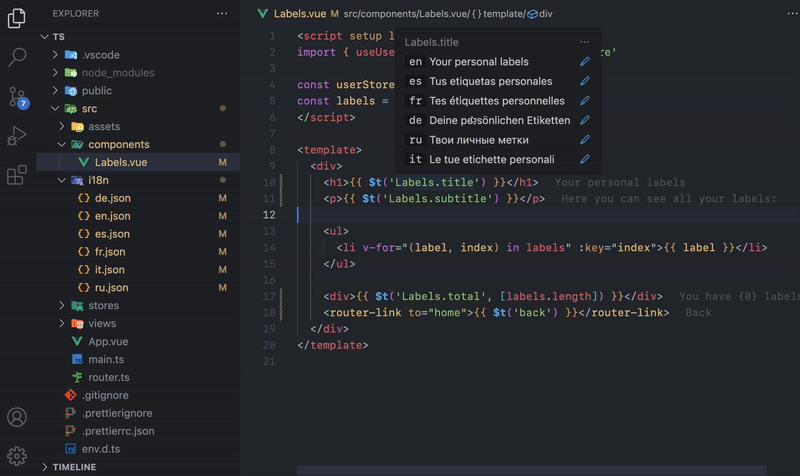
Task: Open the Accounts icon in activity bar
Action: 17,417
